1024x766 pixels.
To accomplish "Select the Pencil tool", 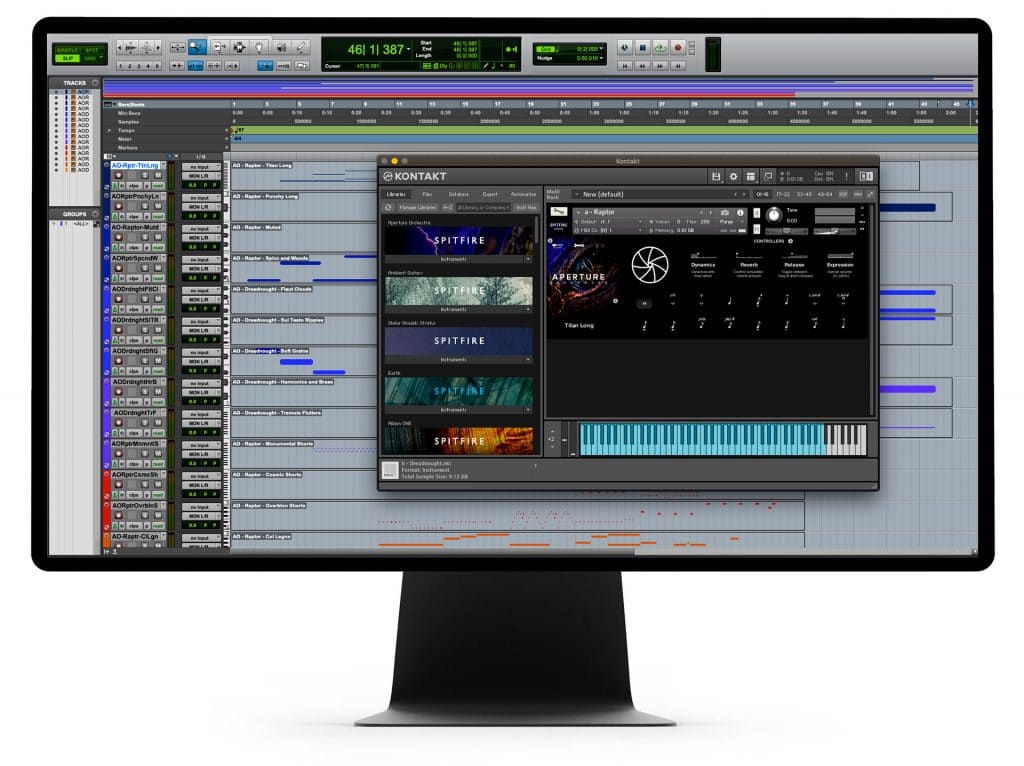I will [300, 47].
